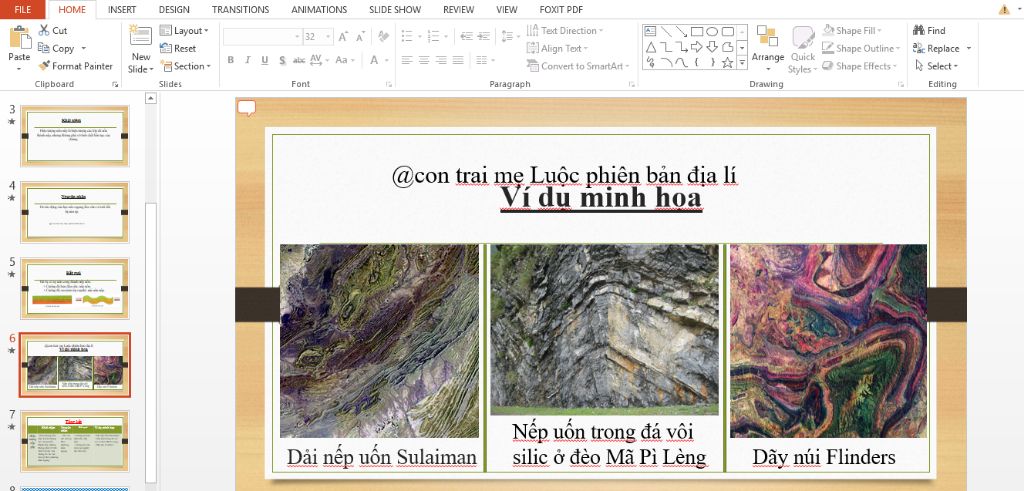Open the Quick Styles dropdown
Screen dimensions: 1024x491
click(x=803, y=50)
